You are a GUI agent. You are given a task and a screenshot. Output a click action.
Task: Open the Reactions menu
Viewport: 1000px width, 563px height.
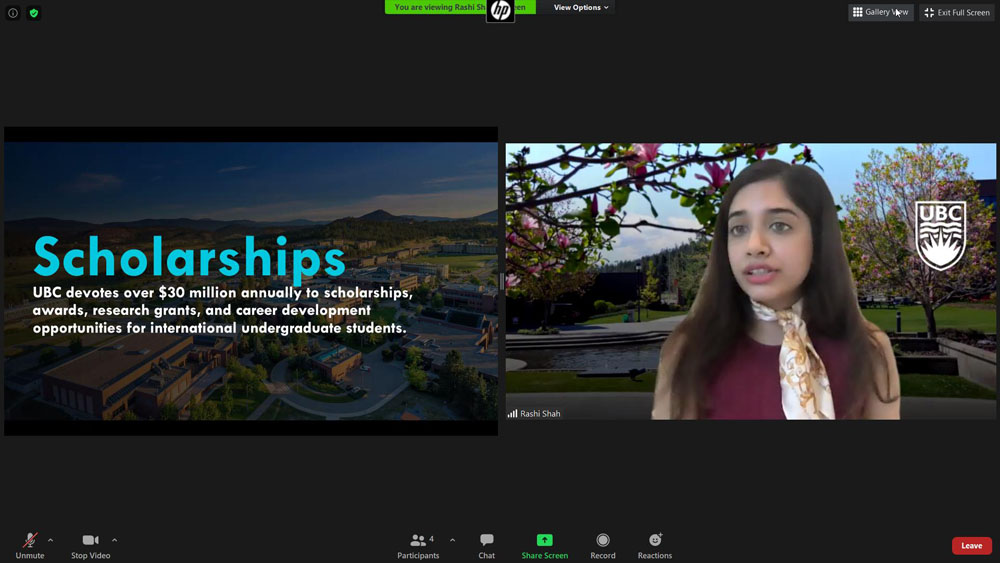pos(655,546)
